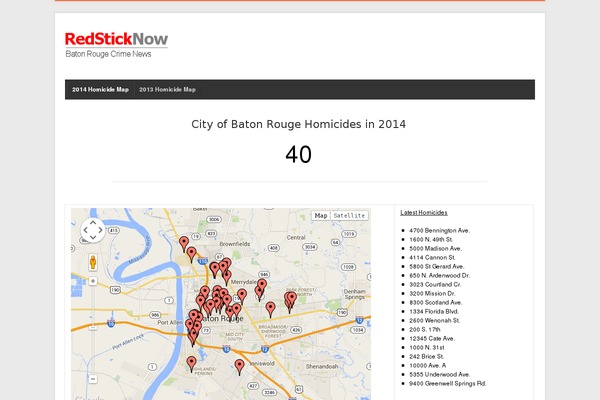Select 4700 Bennington Ave. in list

pyautogui.click(x=439, y=230)
